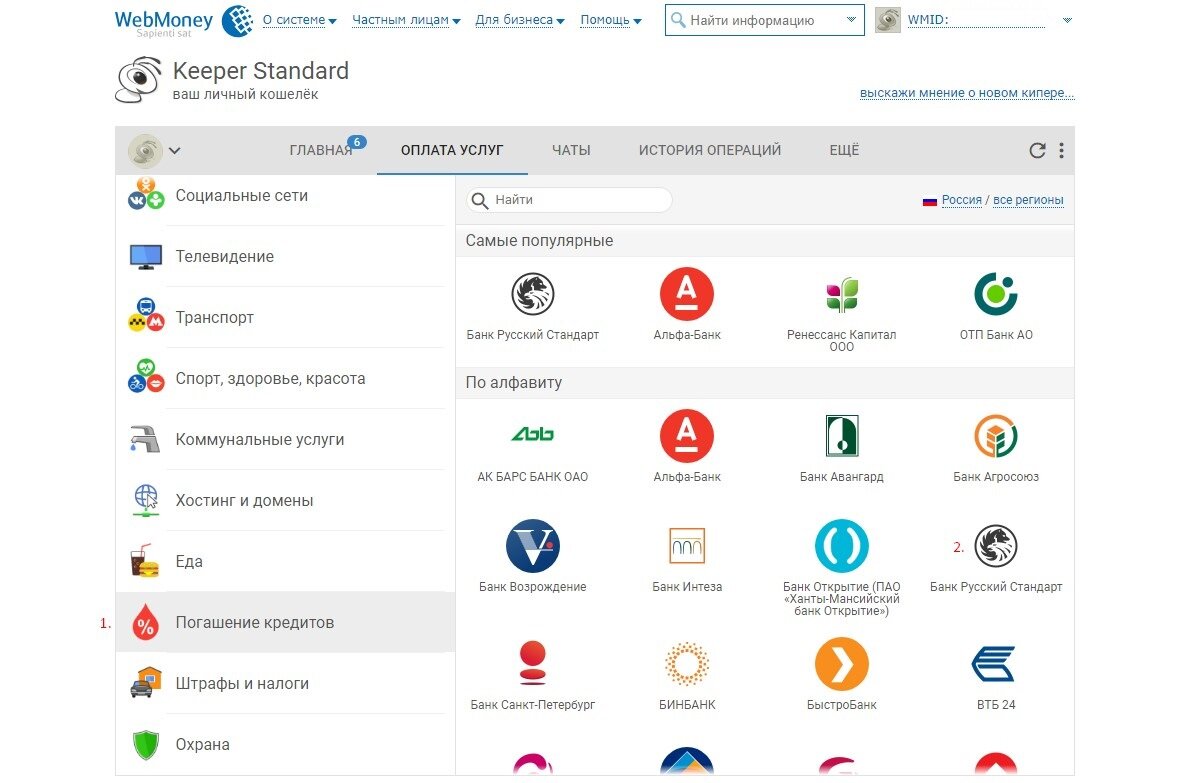
Task: Click the все регионы link
Action: tap(1028, 200)
